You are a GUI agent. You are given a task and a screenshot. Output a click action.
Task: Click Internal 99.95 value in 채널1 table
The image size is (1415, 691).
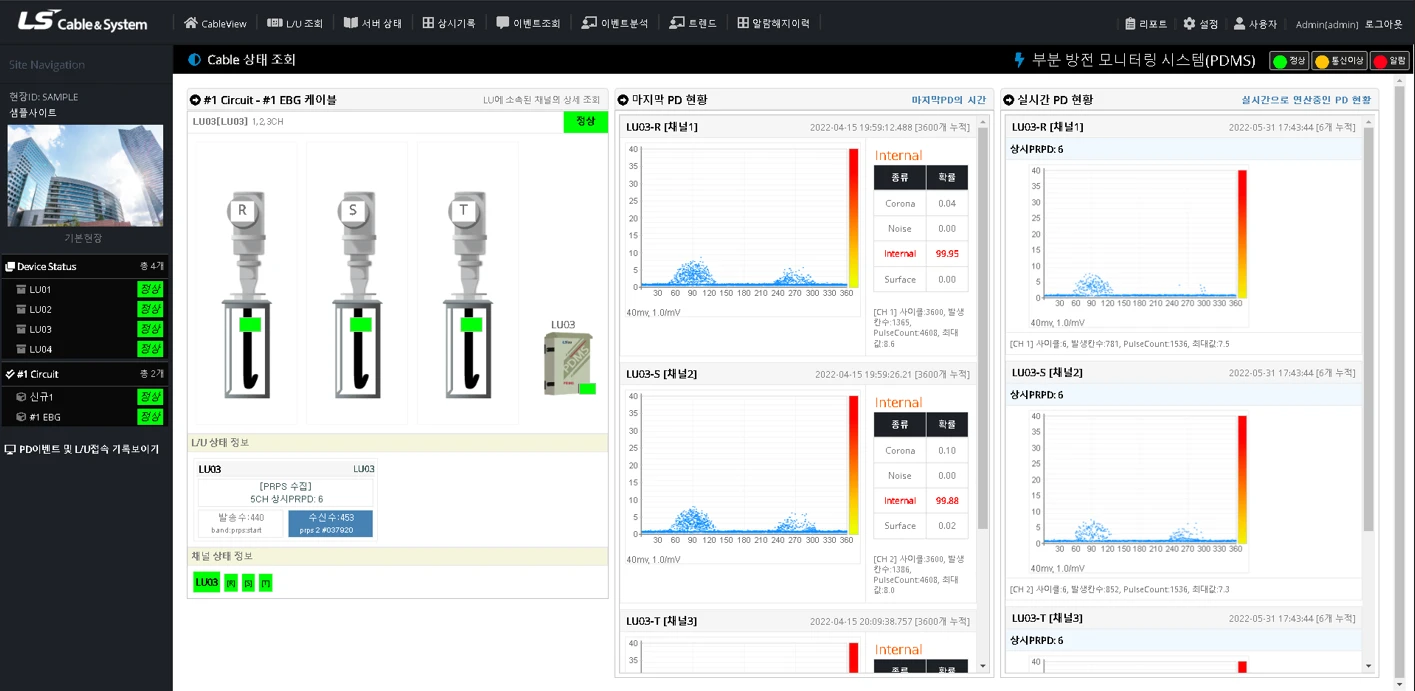(946, 254)
